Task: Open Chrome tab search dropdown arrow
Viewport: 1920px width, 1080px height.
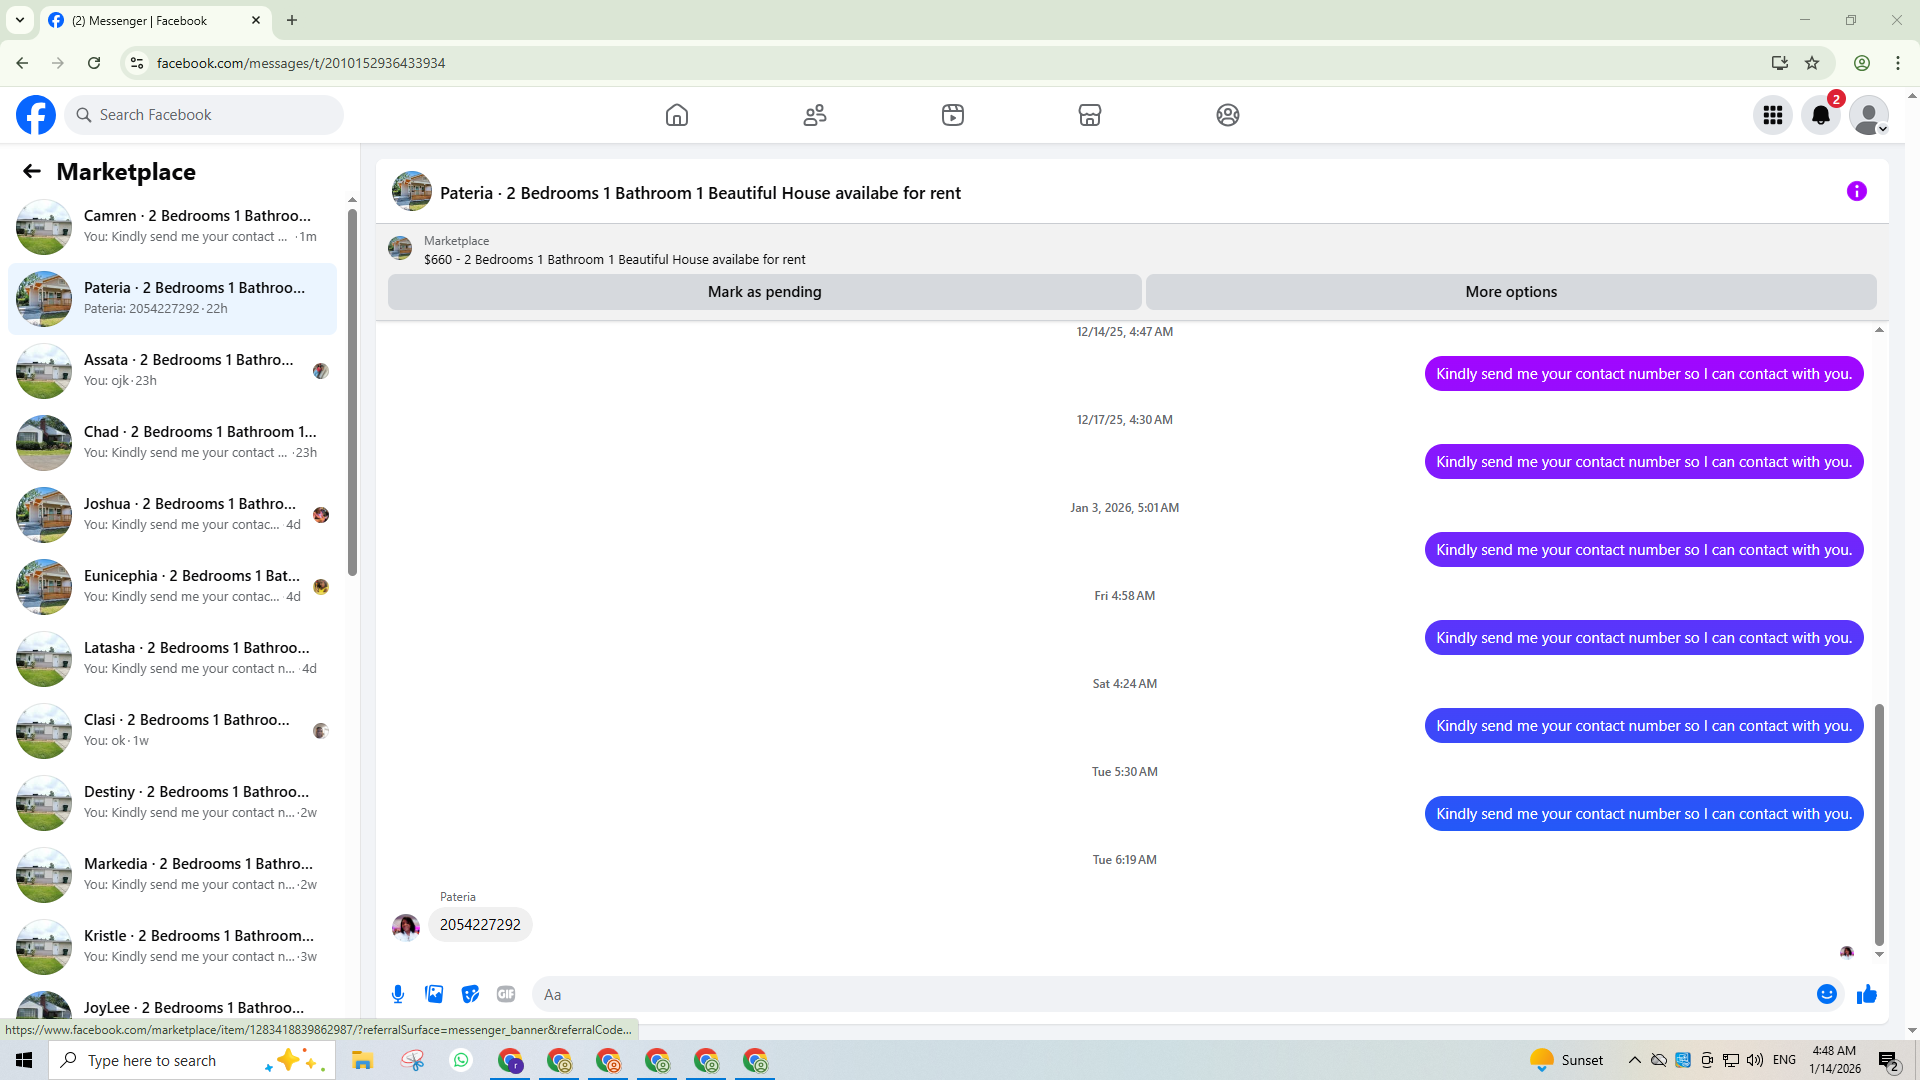Action: coord(19,20)
